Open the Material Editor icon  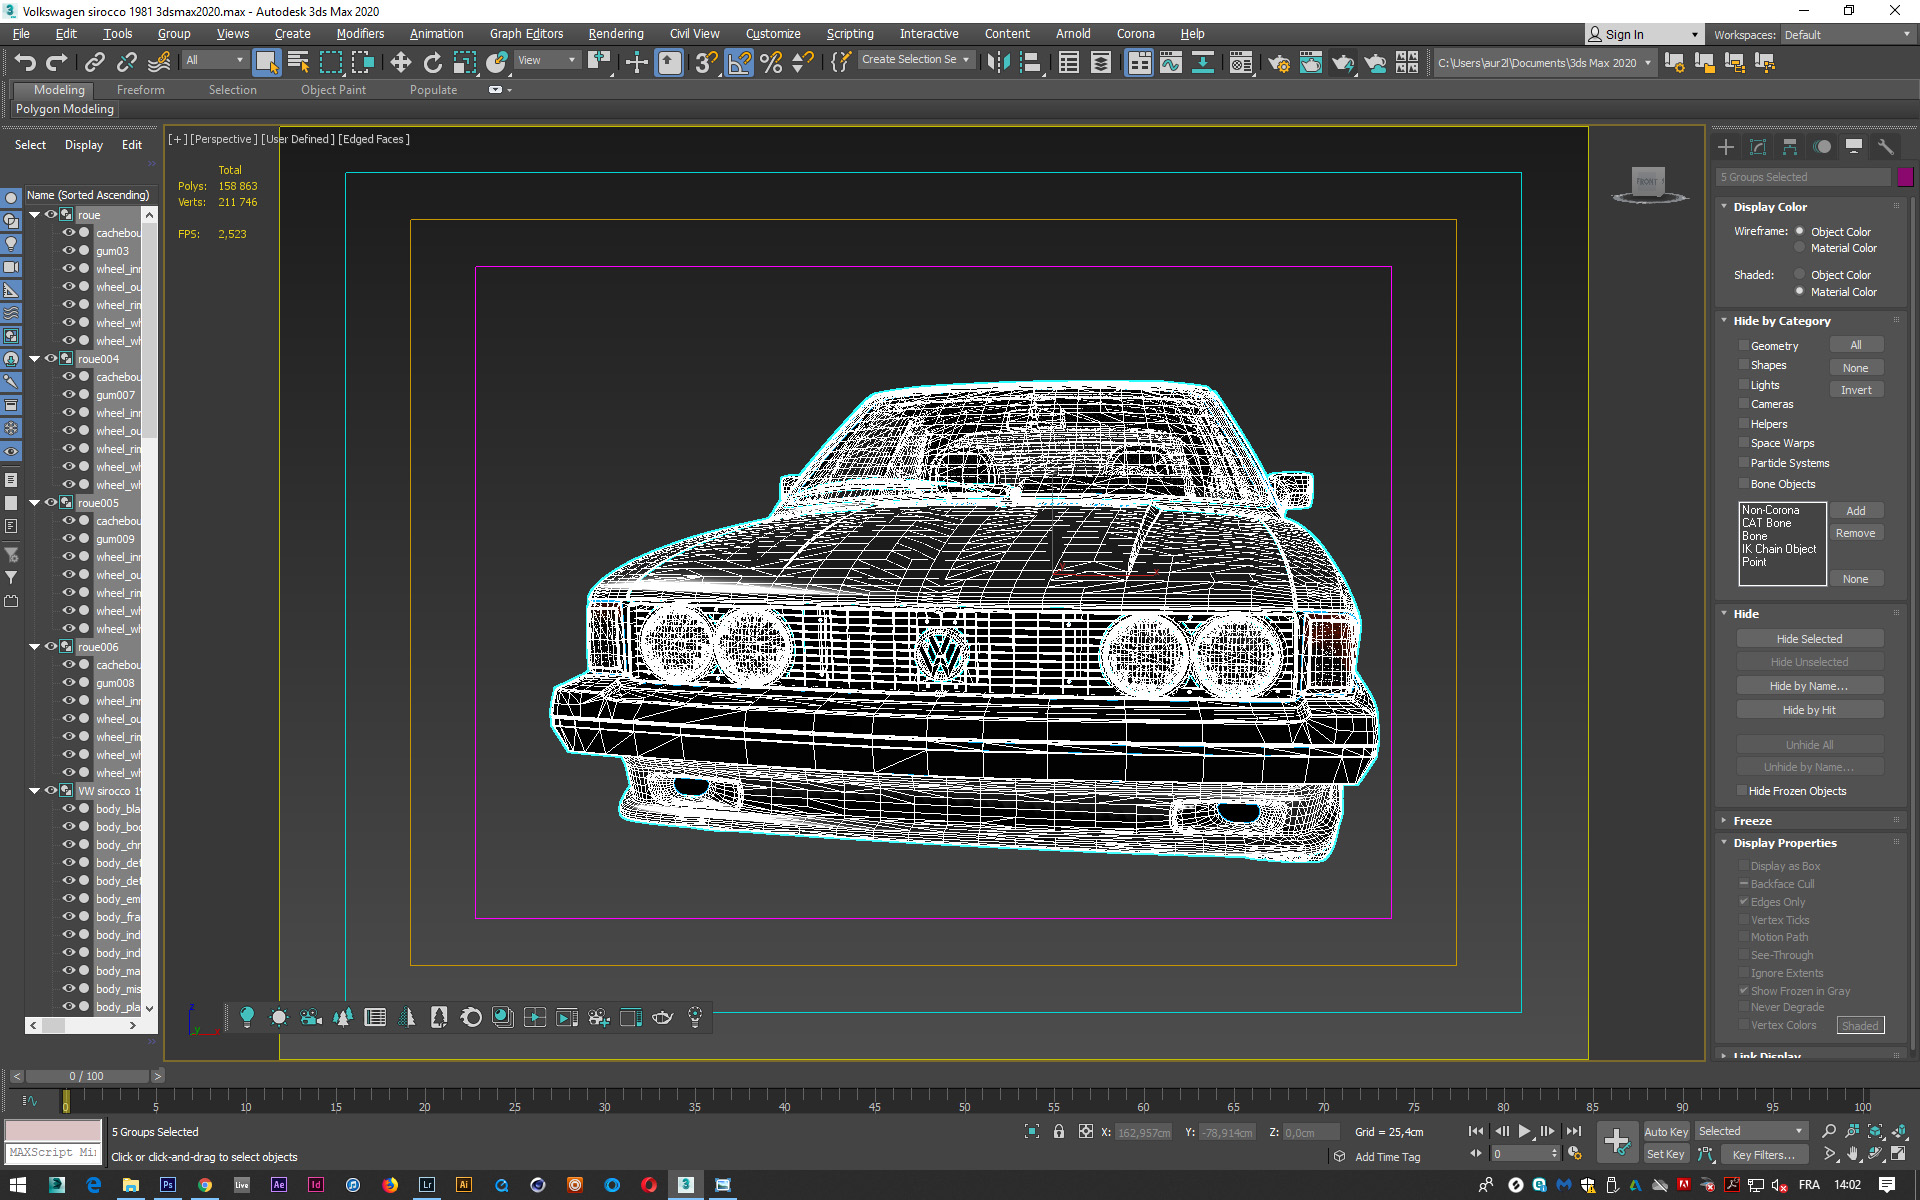[1241, 63]
